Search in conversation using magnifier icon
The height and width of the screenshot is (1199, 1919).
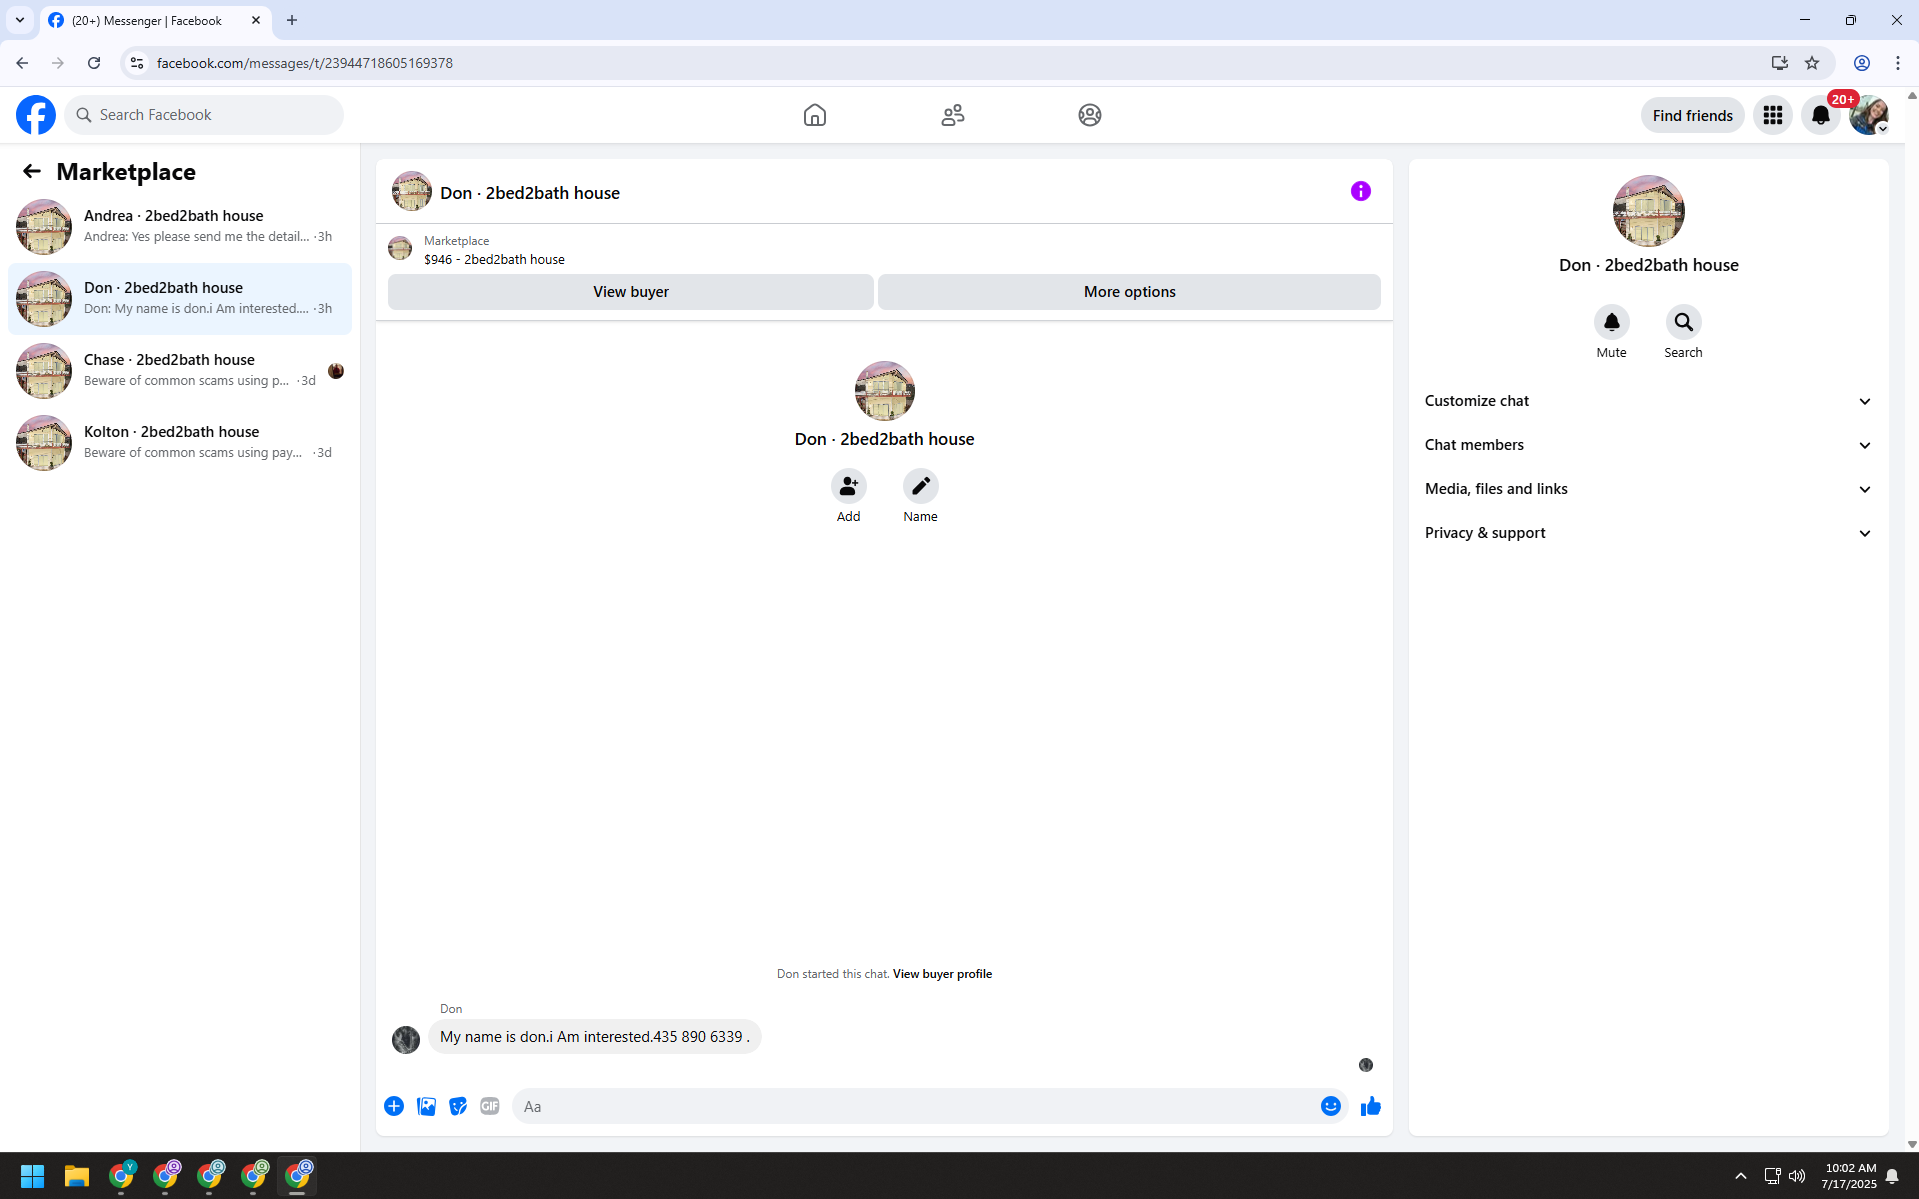coord(1683,322)
